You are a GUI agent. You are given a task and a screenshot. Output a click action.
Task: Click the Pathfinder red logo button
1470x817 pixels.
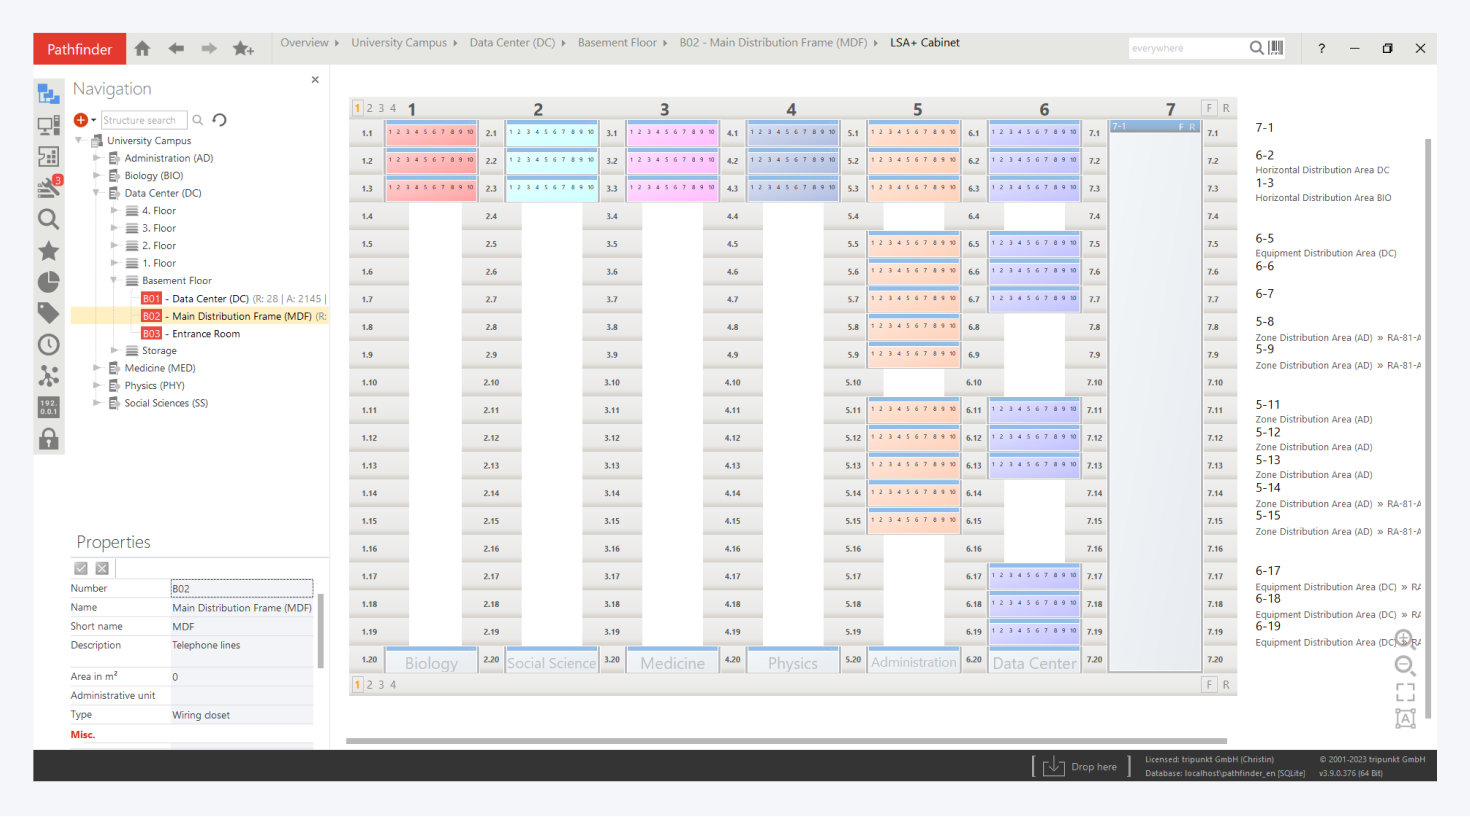[x=79, y=49]
